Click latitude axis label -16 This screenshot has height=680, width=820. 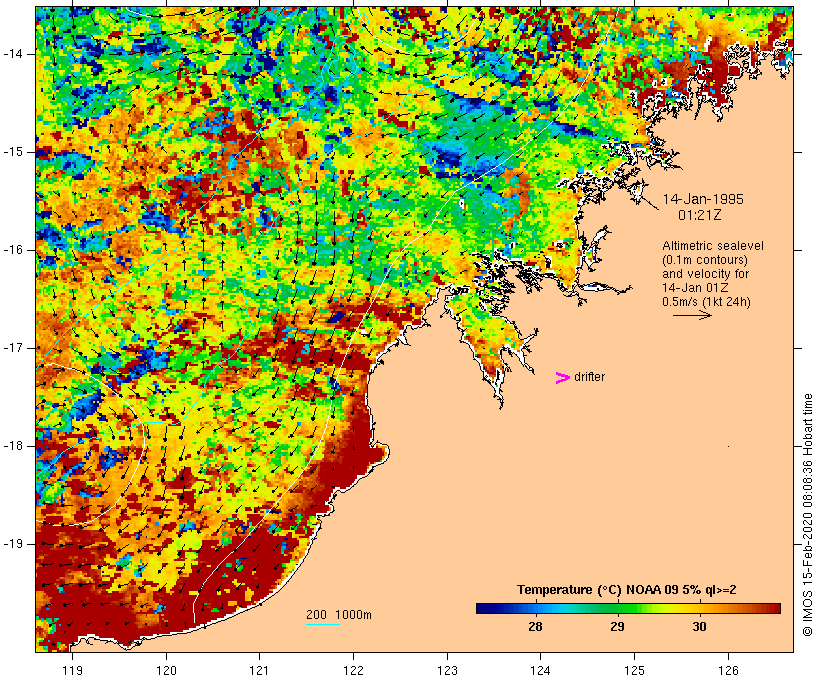click(13, 250)
